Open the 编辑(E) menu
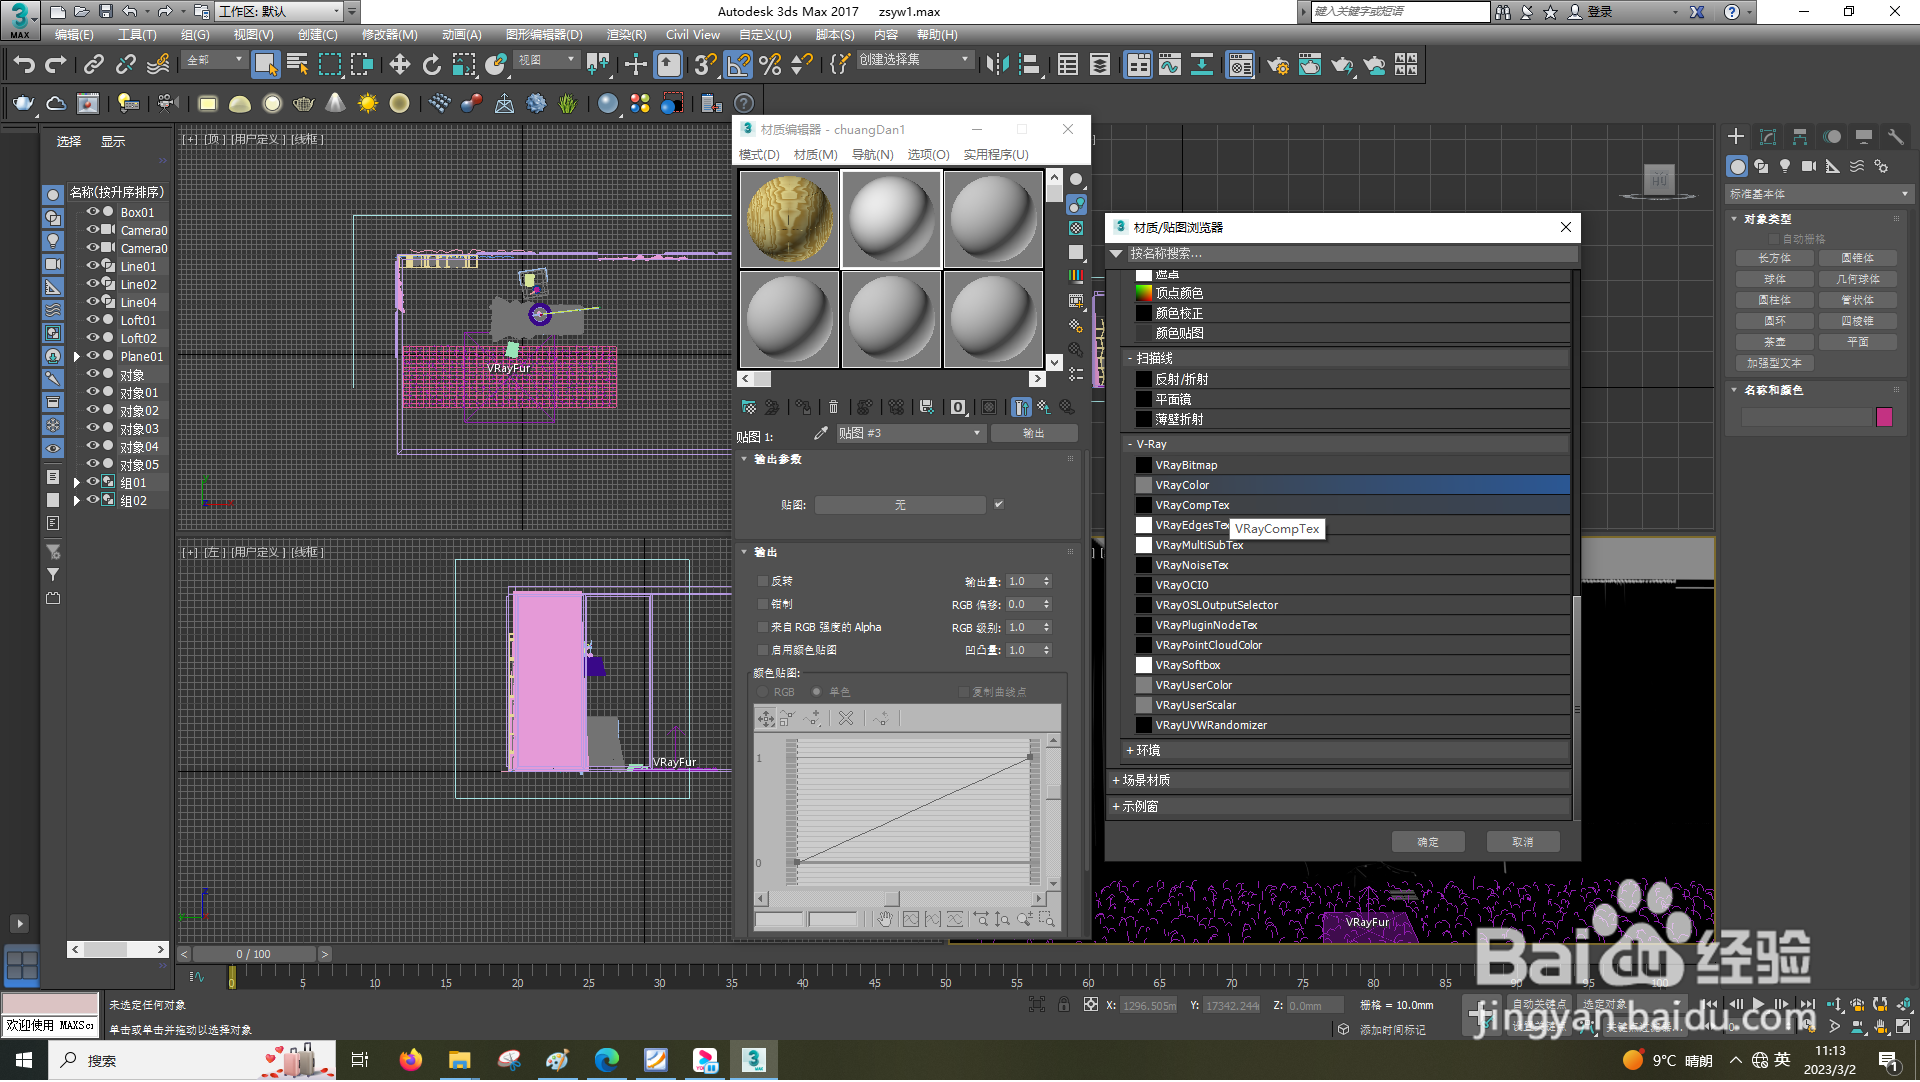1920x1082 pixels. click(x=74, y=34)
